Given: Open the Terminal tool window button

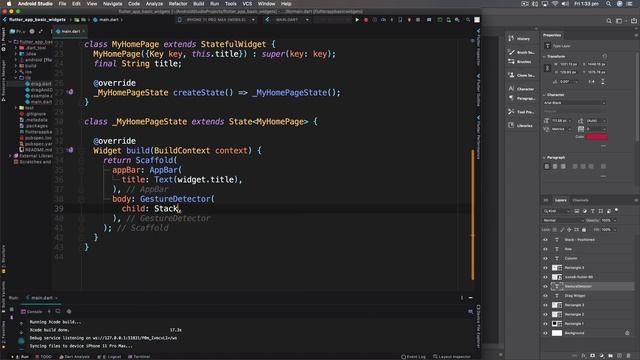Looking at the screenshot, I should click(139, 357).
